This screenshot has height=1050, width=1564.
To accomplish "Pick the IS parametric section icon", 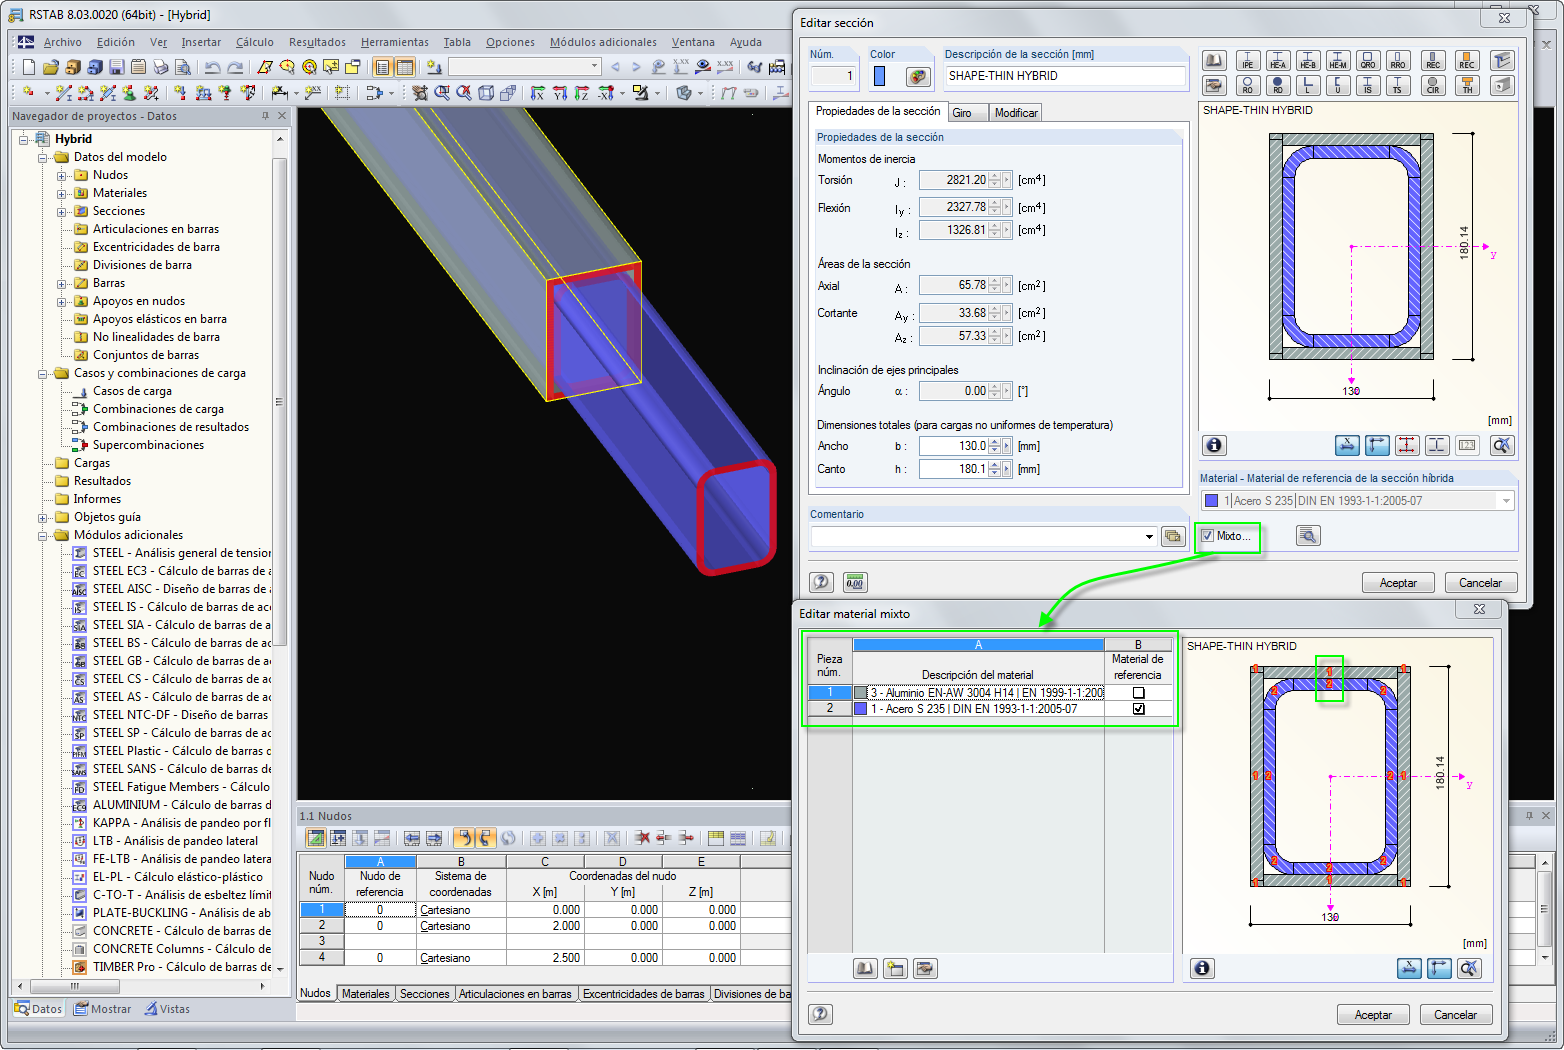I will 1368,86.
